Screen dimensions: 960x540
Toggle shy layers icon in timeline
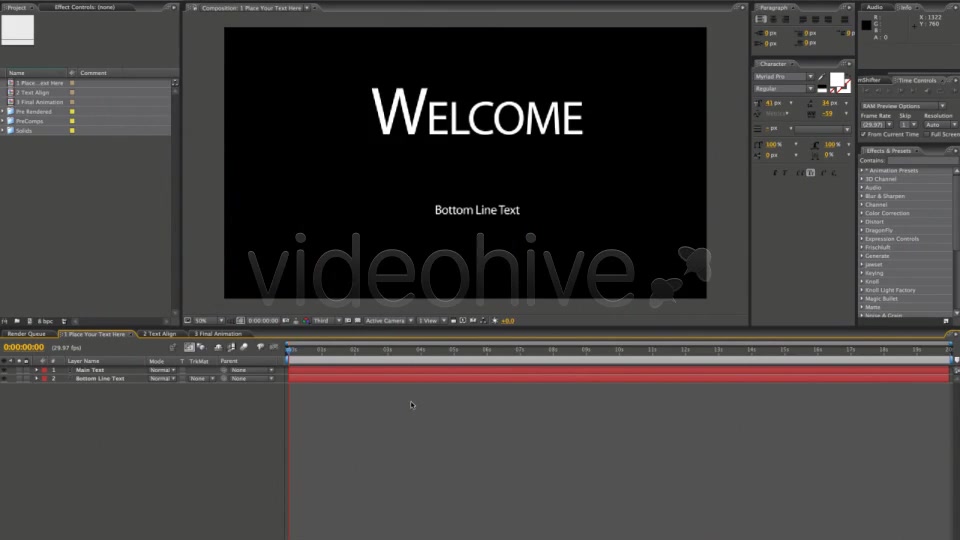tap(218, 347)
